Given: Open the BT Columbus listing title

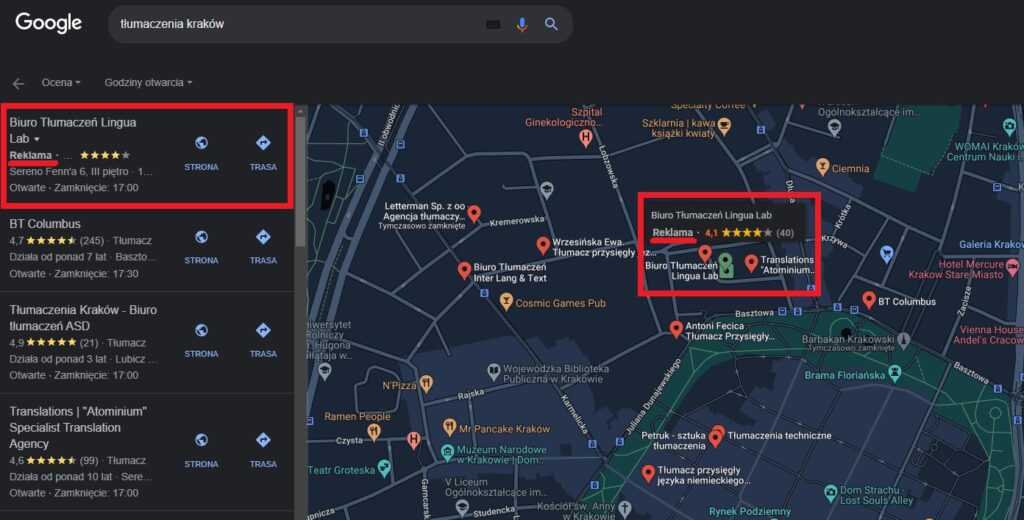Looking at the screenshot, I should pyautogui.click(x=45, y=224).
